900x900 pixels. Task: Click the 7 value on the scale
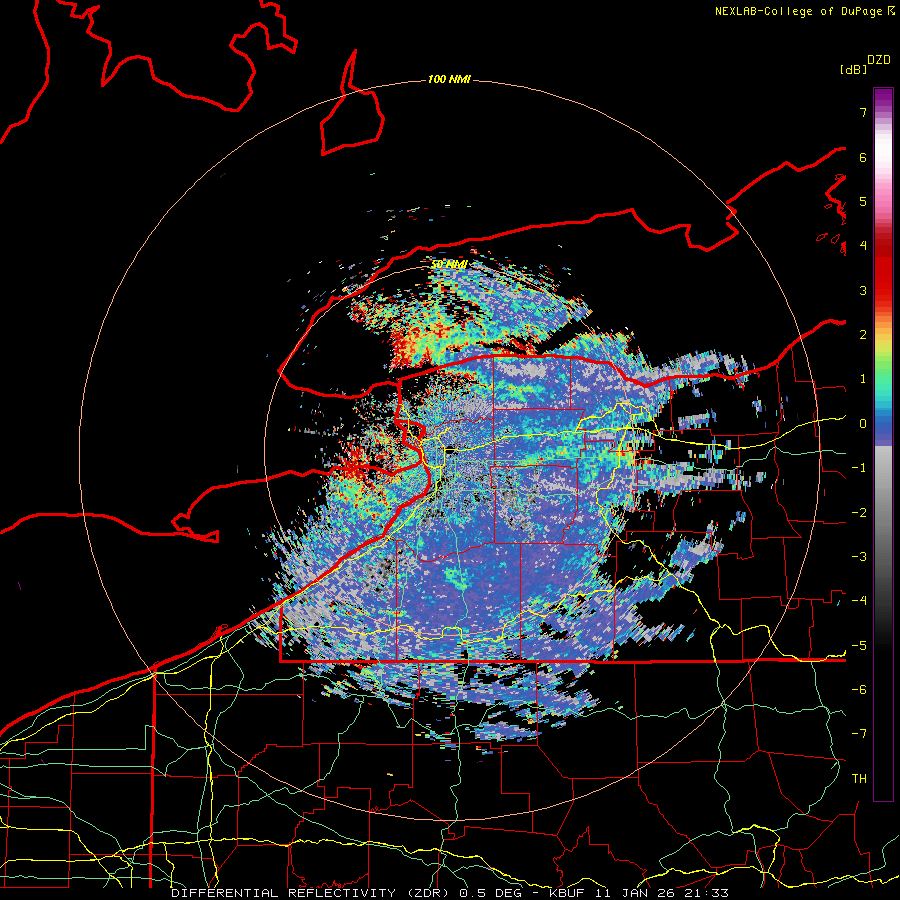pos(863,112)
